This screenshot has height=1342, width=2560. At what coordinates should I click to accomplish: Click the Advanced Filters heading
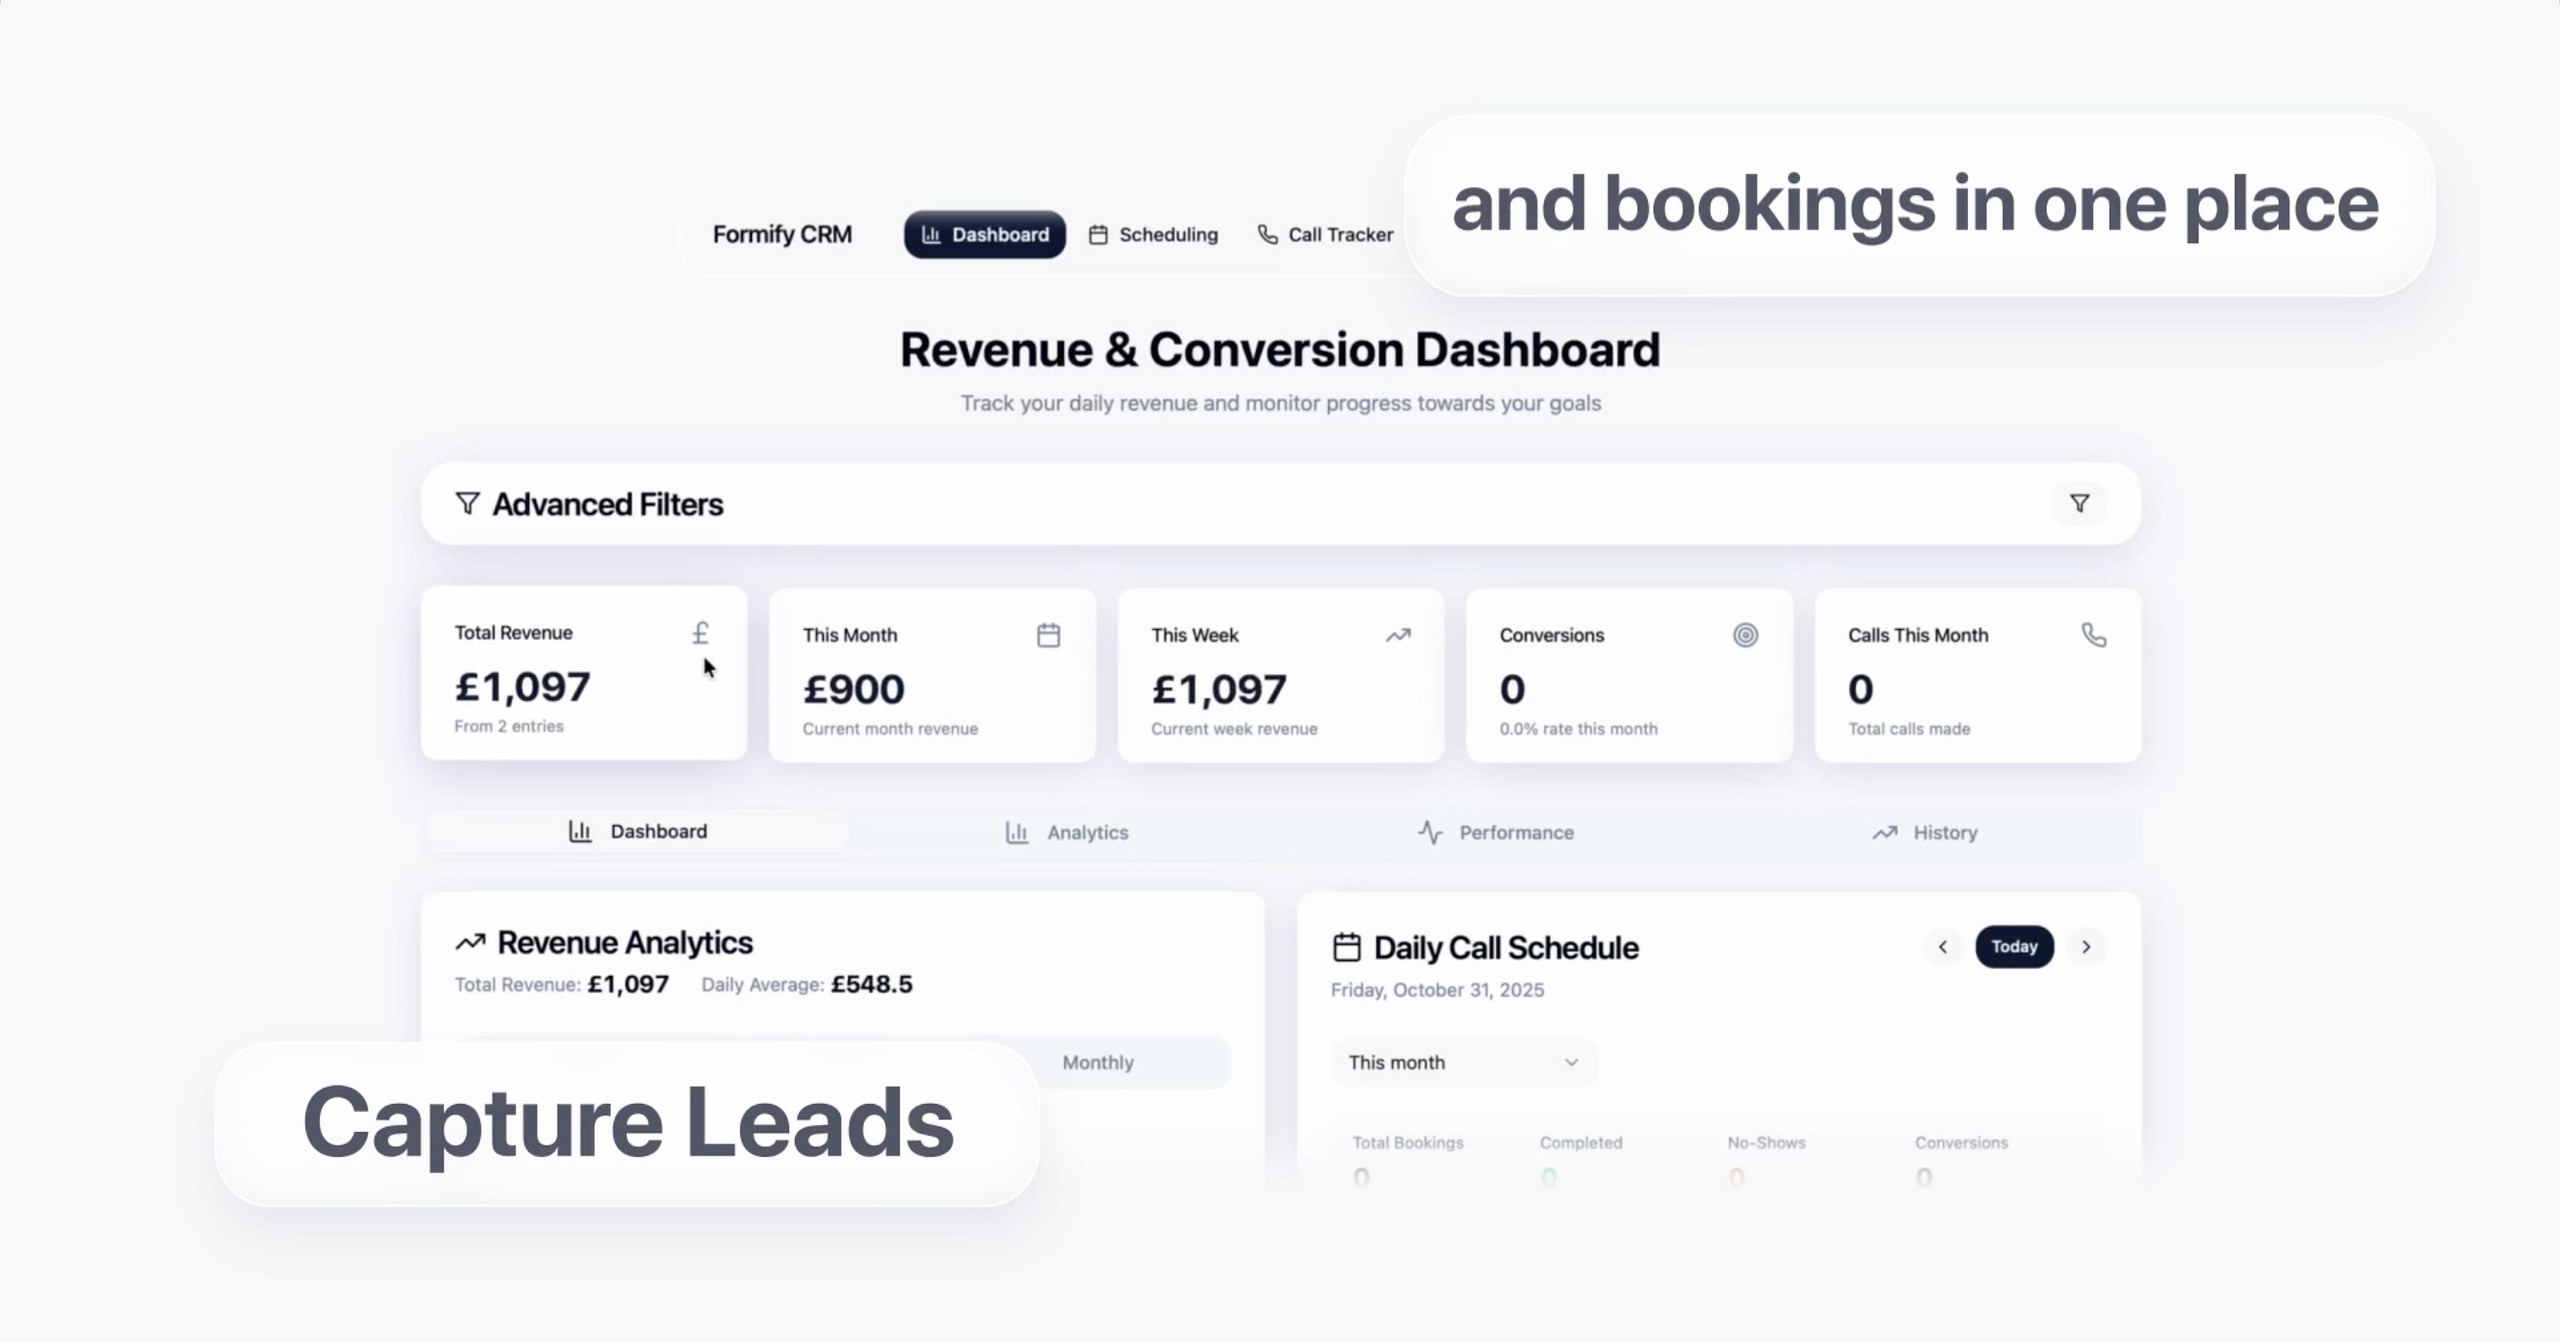point(607,504)
